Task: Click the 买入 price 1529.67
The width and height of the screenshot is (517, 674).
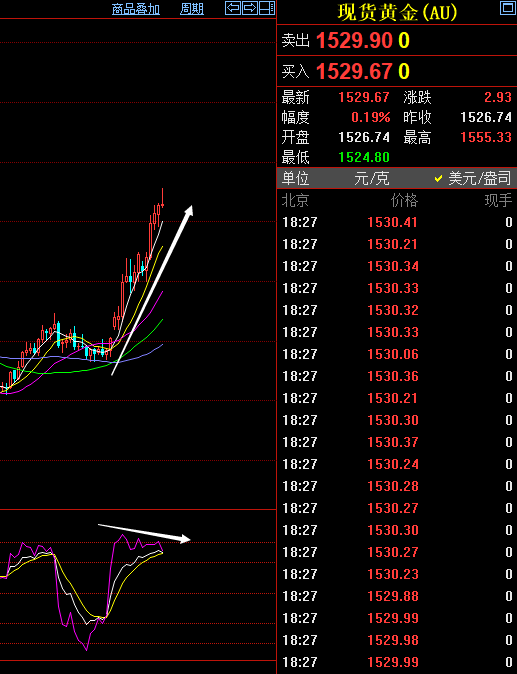Action: pyautogui.click(x=354, y=71)
